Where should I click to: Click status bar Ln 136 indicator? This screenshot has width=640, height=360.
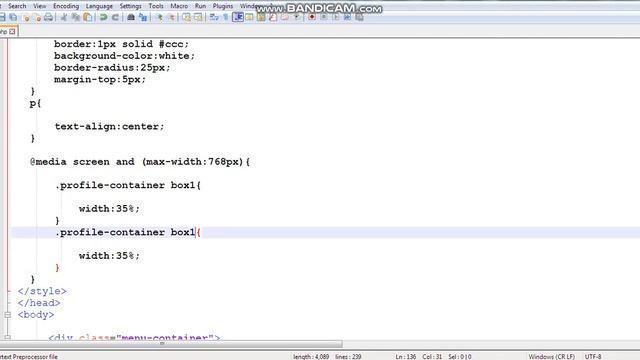(x=406, y=357)
